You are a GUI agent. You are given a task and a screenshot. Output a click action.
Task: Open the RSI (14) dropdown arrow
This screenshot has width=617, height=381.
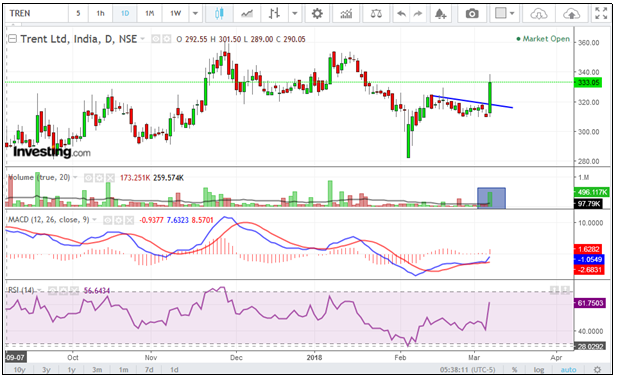[x=40, y=291]
